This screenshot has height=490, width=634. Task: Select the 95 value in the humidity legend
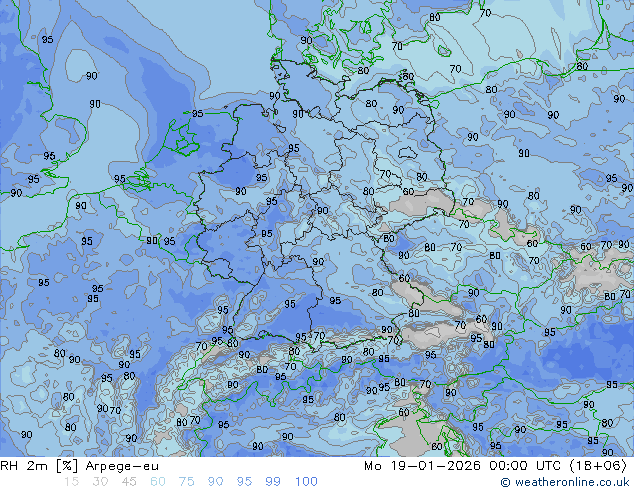coord(244,482)
